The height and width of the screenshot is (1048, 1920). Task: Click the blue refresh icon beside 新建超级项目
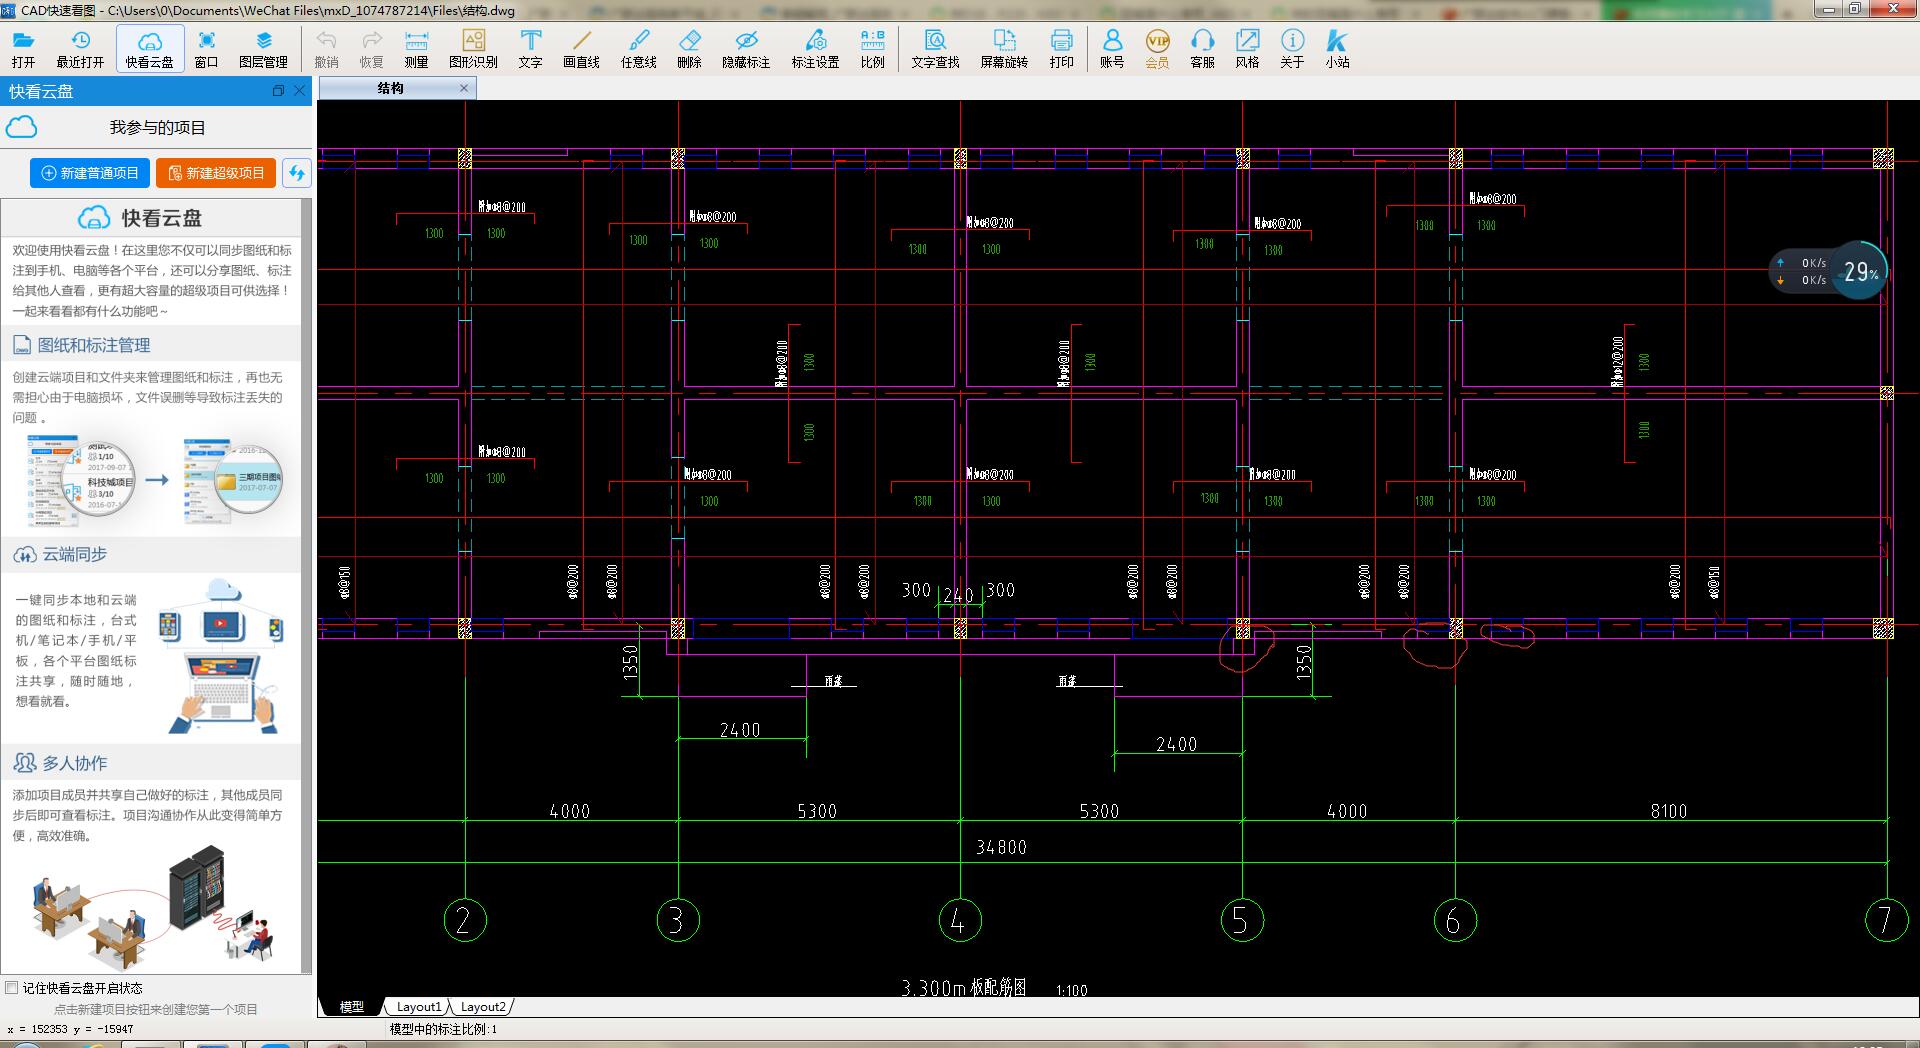(296, 173)
